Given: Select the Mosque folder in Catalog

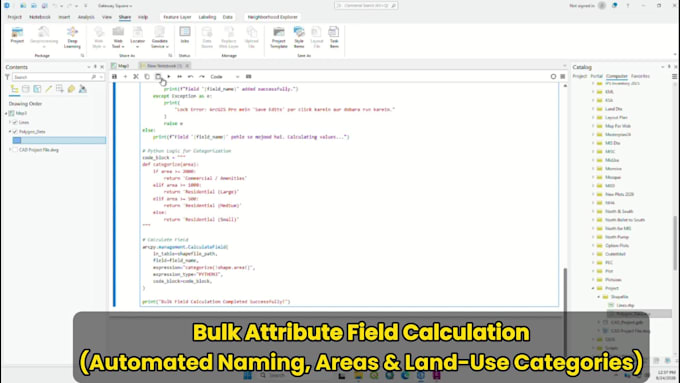Looking at the screenshot, I should (613, 177).
